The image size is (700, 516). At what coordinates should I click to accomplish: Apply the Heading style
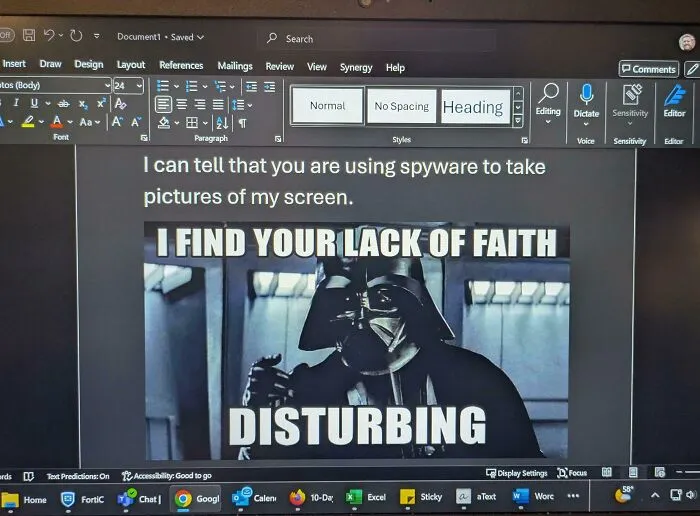[x=475, y=107]
